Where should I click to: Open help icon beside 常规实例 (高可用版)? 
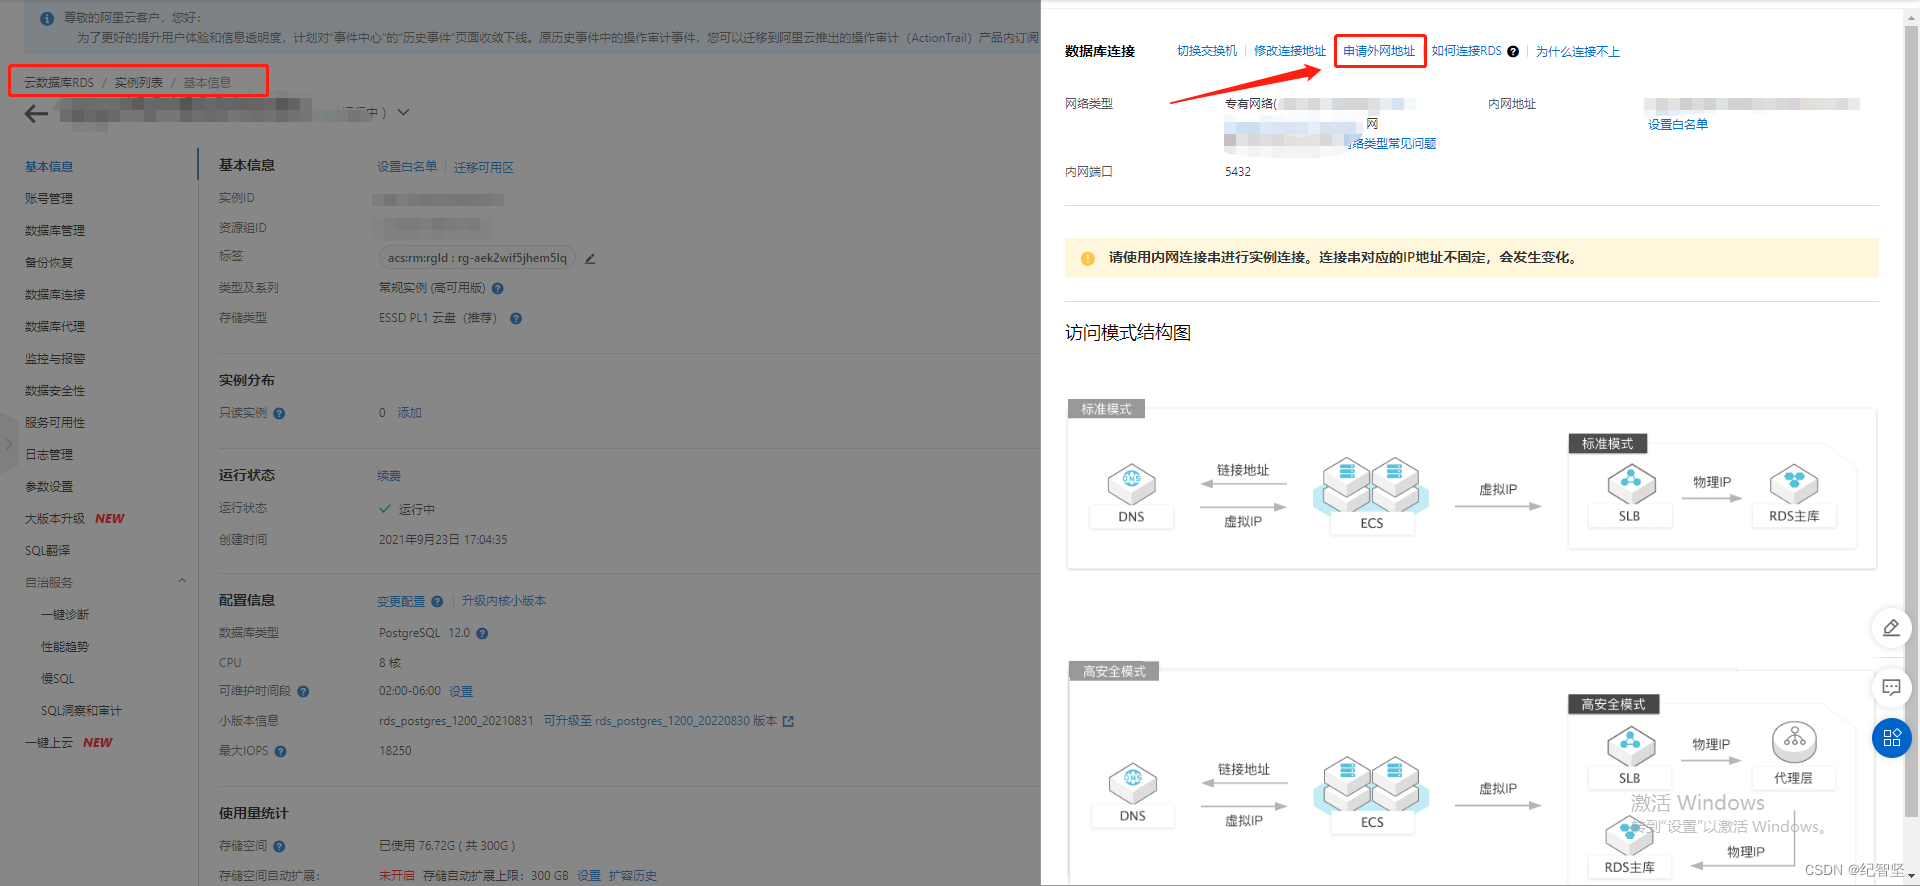[498, 288]
